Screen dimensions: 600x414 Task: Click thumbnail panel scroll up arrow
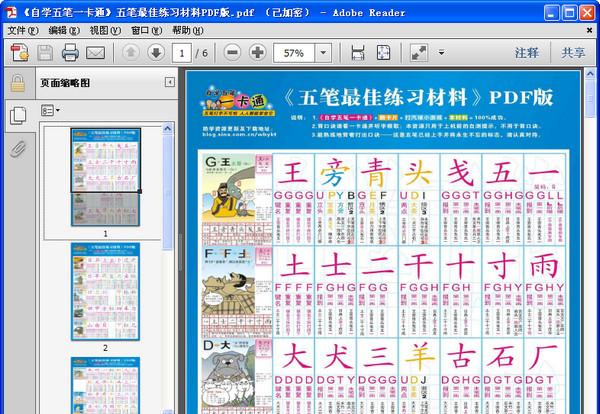pos(168,129)
